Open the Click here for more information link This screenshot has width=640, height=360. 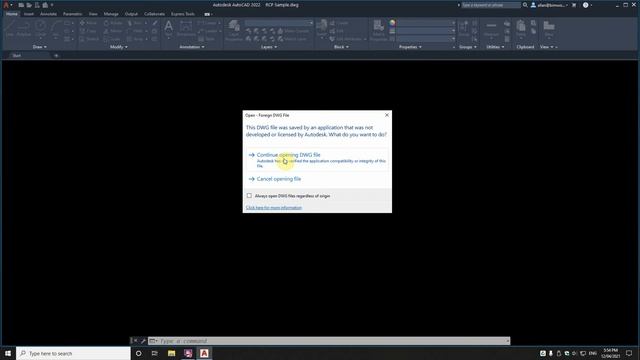click(274, 207)
